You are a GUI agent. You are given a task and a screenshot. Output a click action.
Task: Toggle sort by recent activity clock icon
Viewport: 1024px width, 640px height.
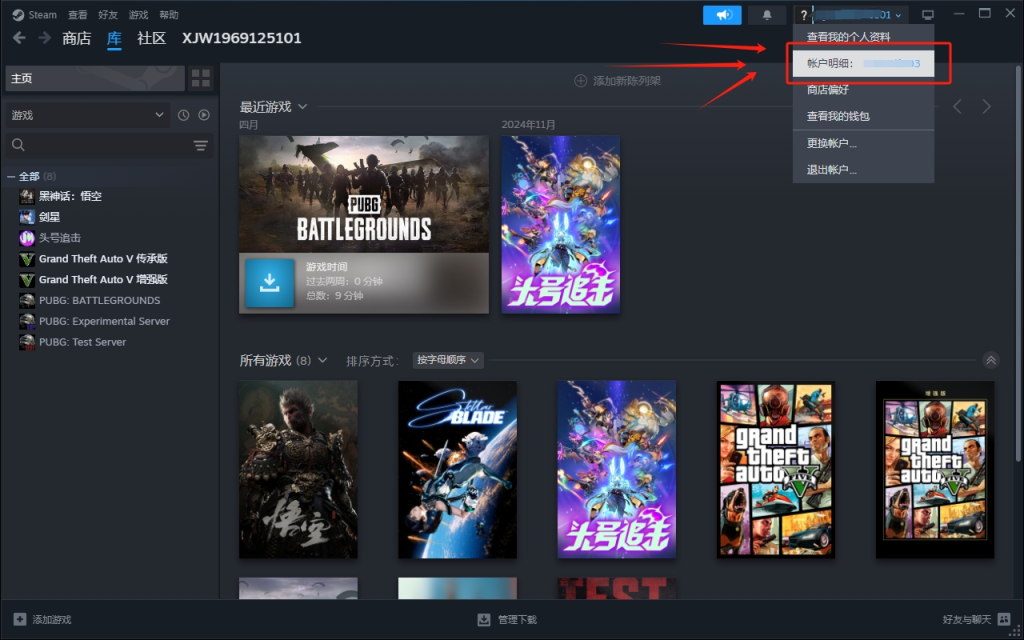(x=184, y=115)
